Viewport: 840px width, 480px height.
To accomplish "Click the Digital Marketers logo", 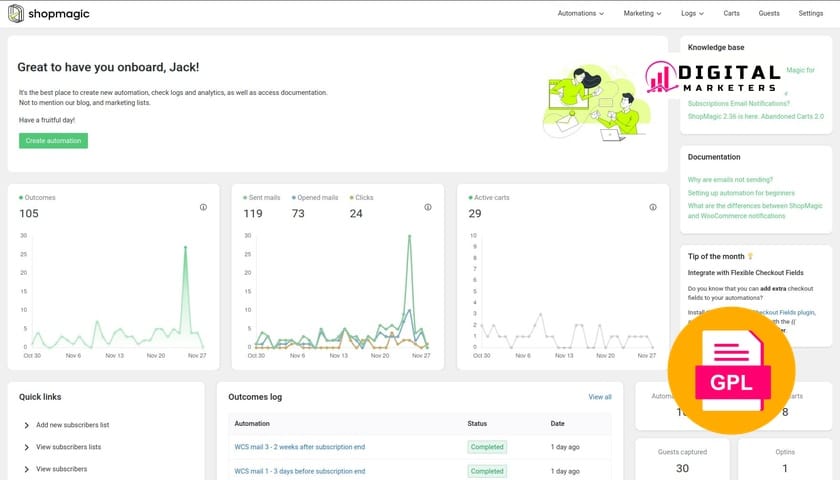I will 712,78.
